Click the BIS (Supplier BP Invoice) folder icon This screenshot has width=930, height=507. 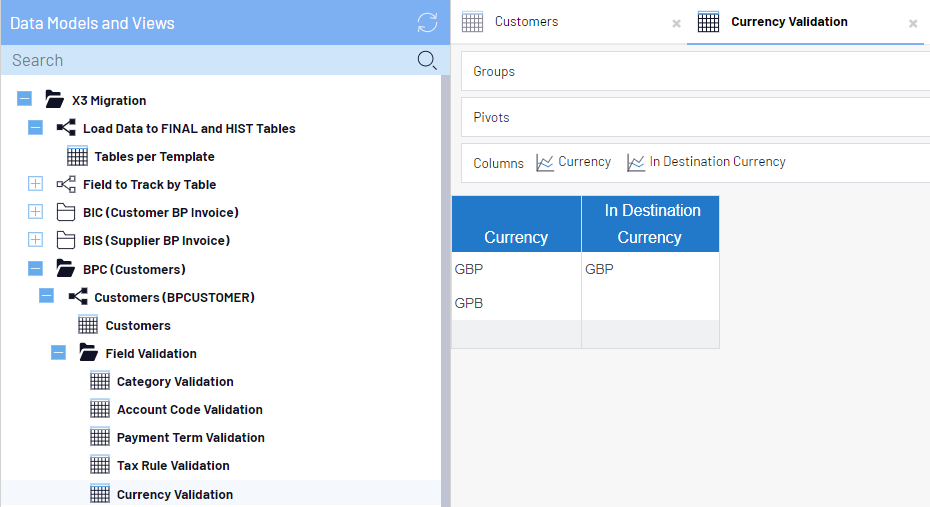pos(66,240)
